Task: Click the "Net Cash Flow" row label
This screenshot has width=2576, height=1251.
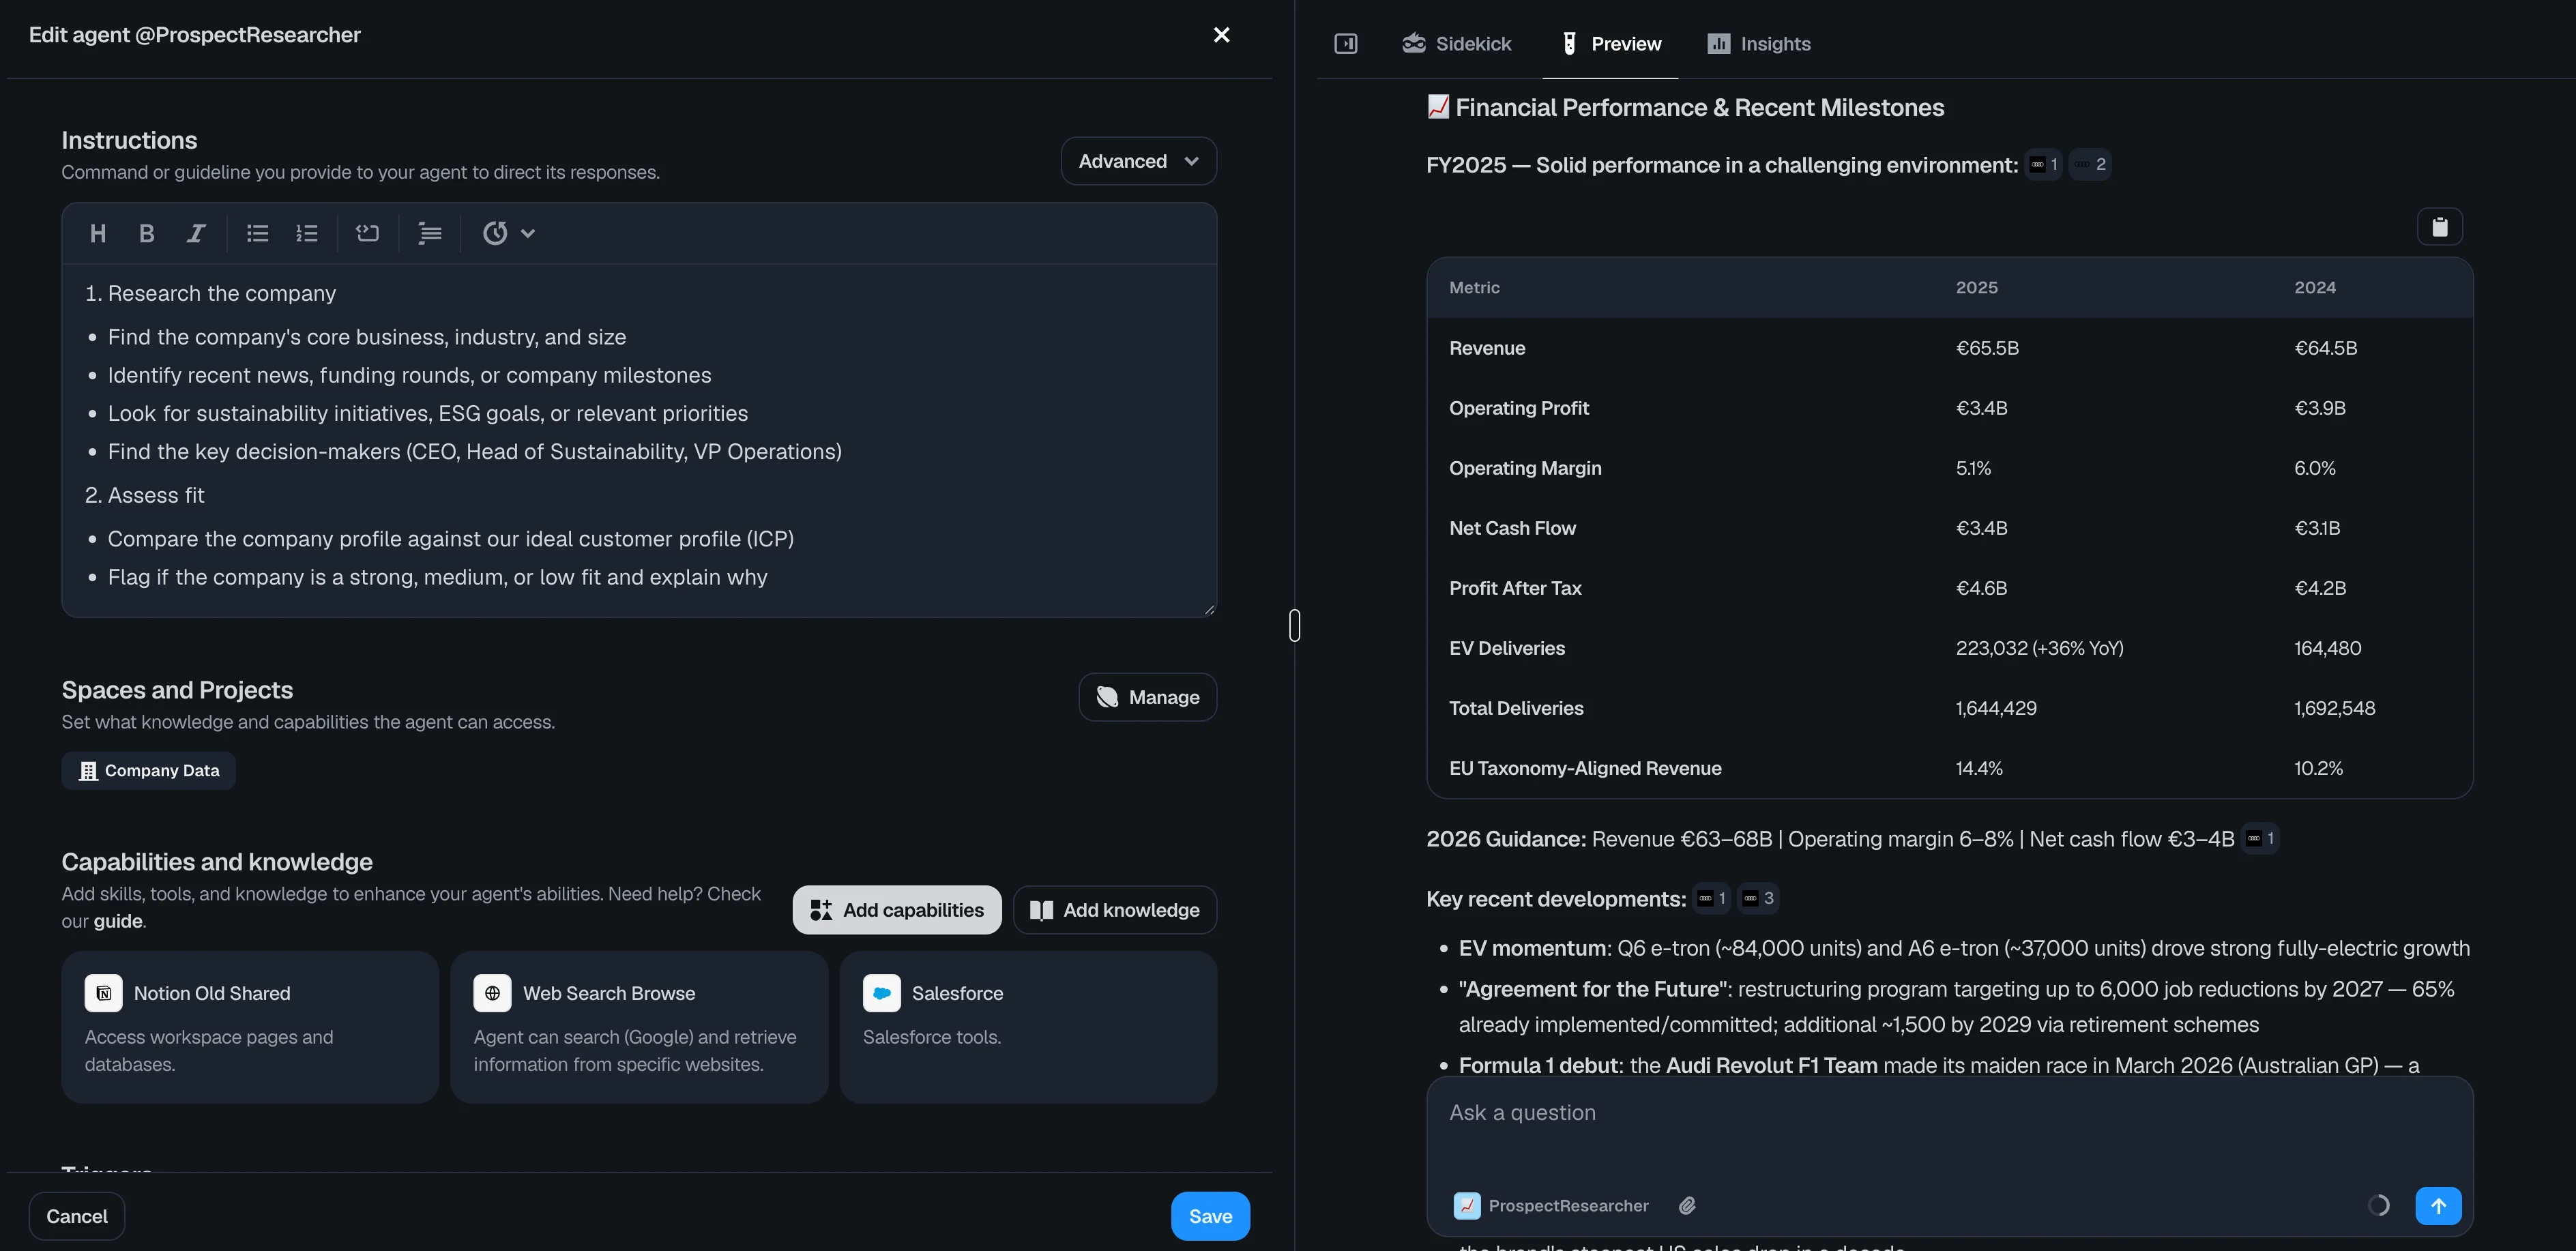Action: click(x=1512, y=528)
